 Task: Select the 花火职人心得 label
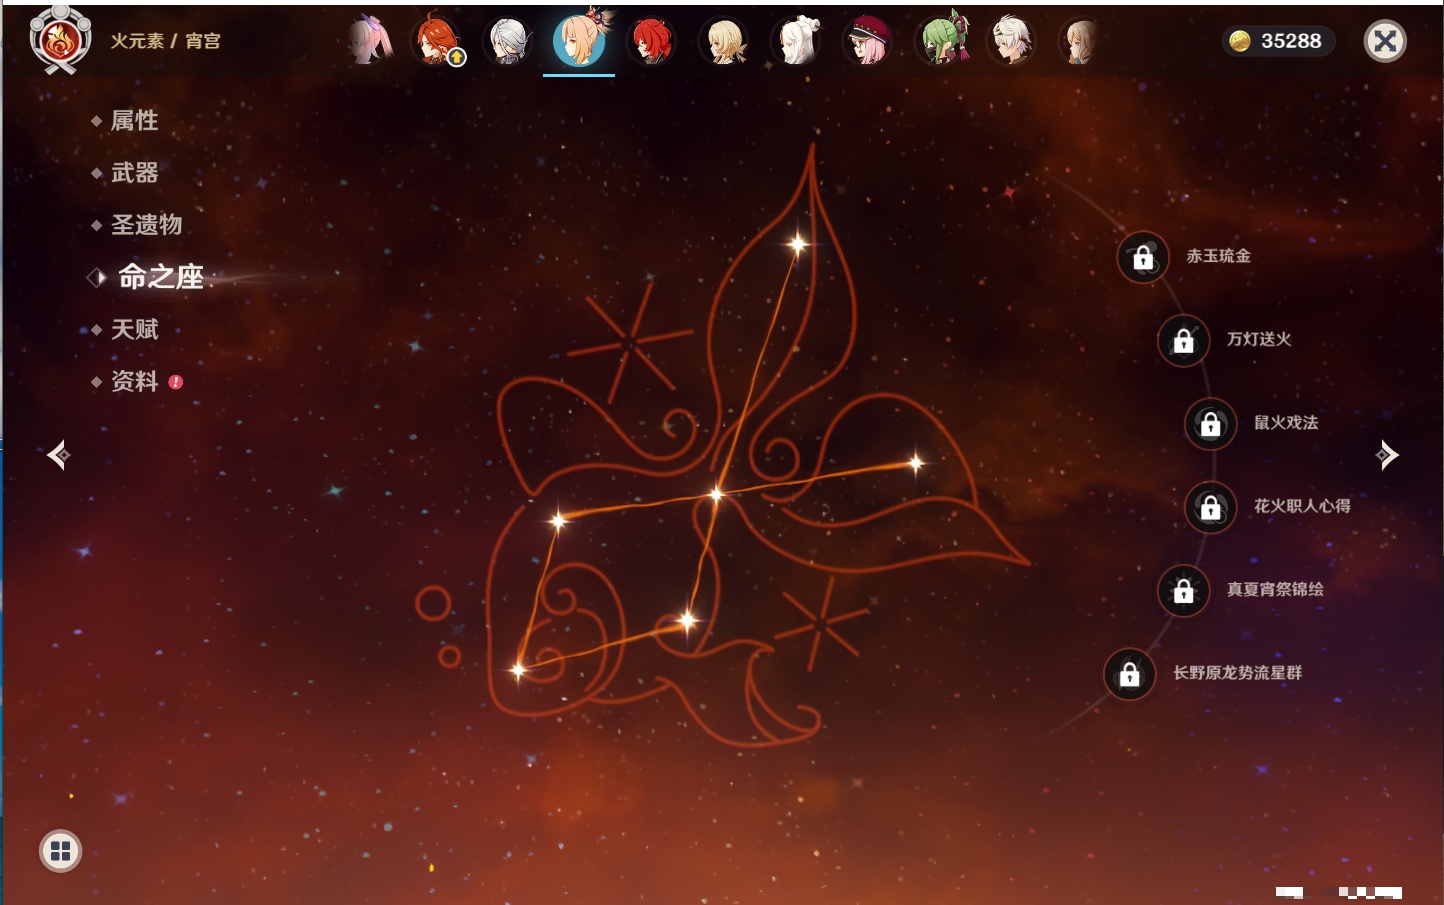tap(1302, 506)
